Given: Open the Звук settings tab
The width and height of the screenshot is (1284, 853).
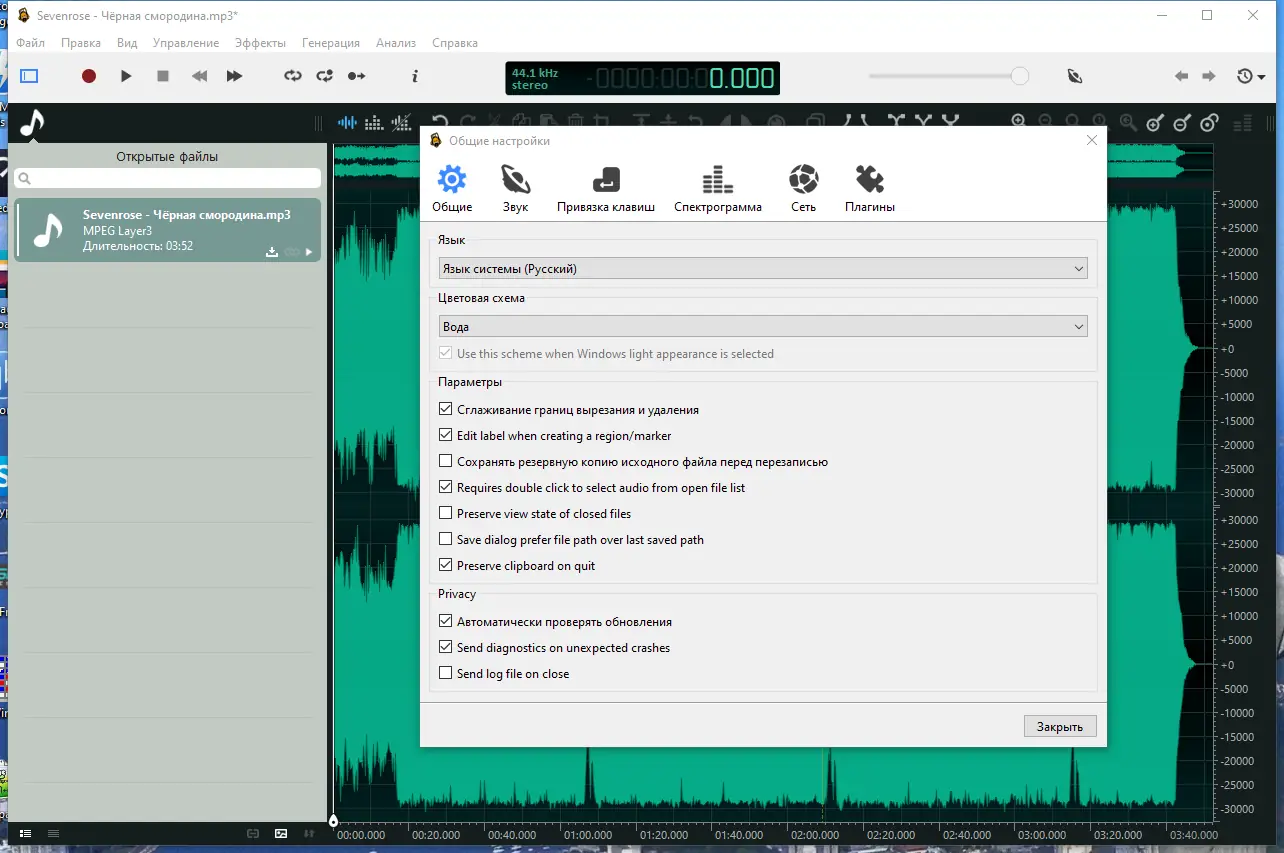Looking at the screenshot, I should pos(516,189).
